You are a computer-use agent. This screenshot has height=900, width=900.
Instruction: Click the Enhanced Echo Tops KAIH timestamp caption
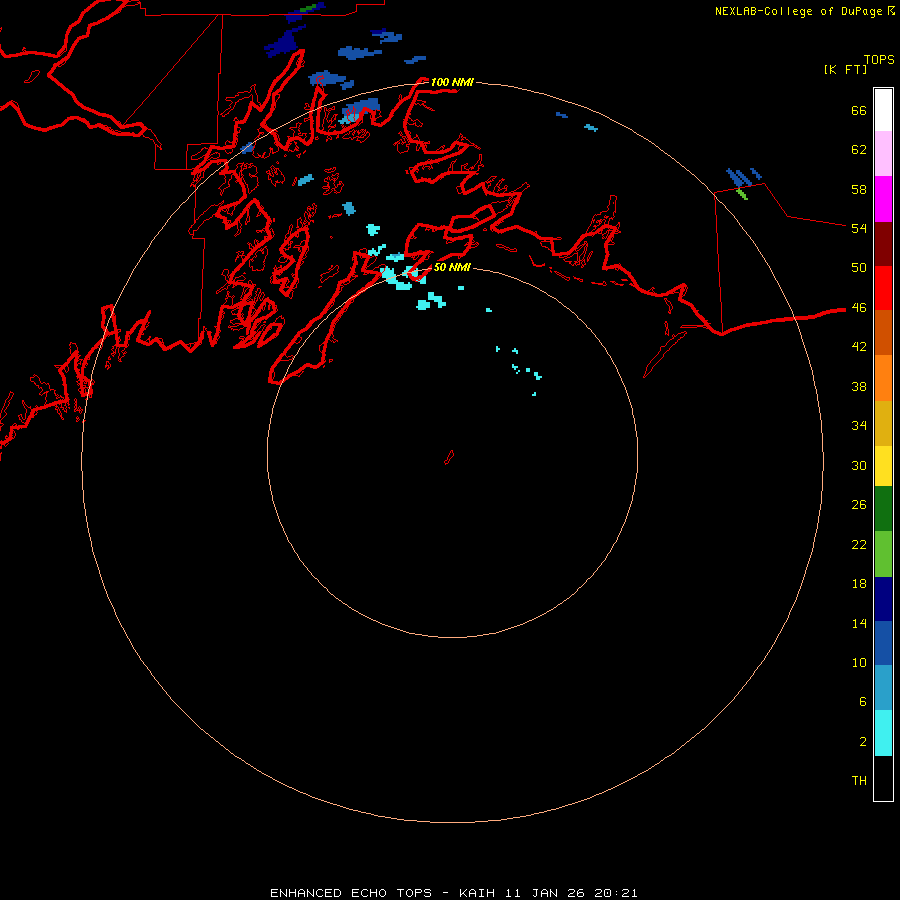pos(453,893)
